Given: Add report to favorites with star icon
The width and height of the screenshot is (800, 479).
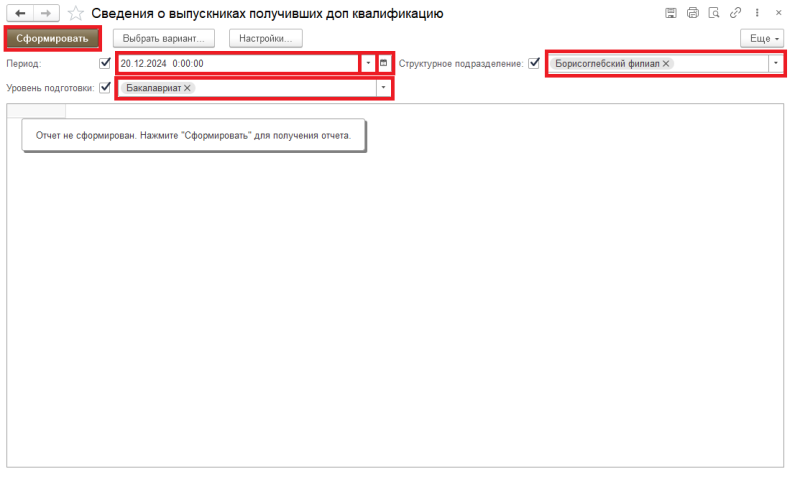Looking at the screenshot, I should pos(75,14).
